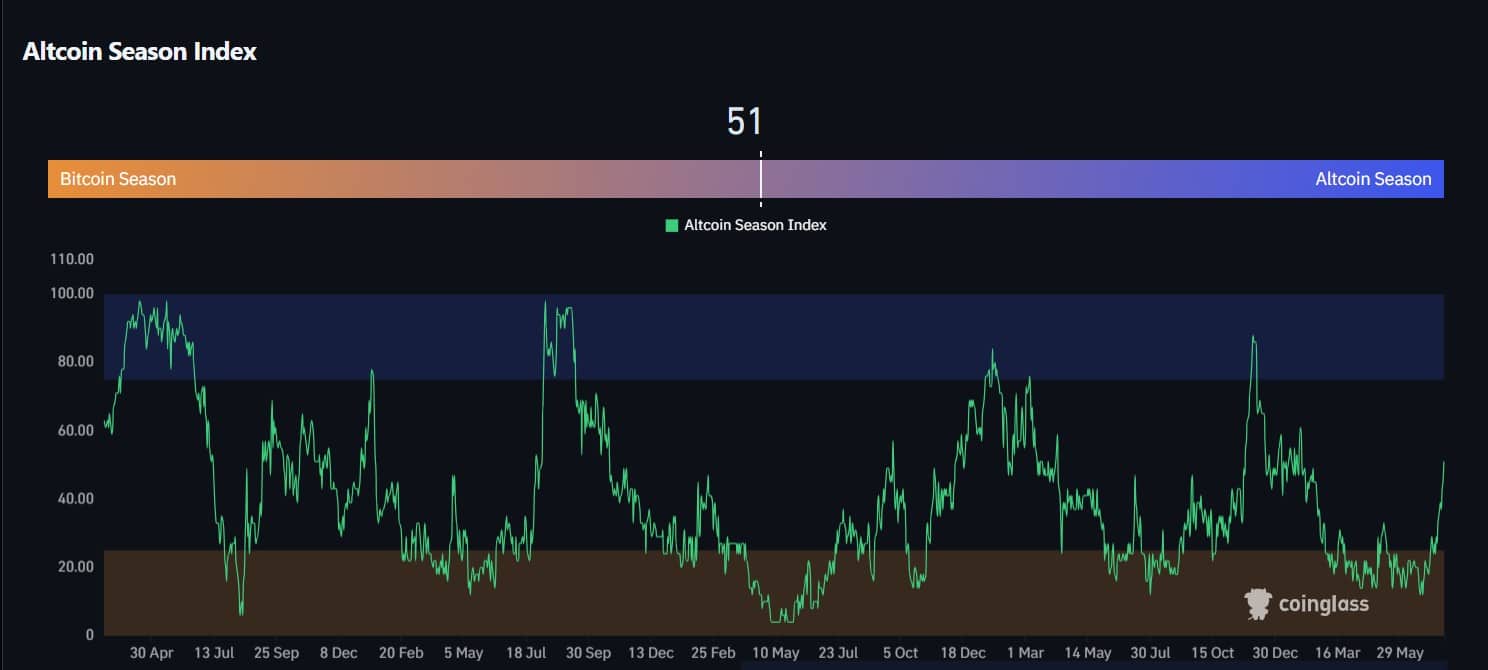Screen dimensions: 1488x670
Task: Click the 30 Apr date on the x-axis
Action: point(152,653)
